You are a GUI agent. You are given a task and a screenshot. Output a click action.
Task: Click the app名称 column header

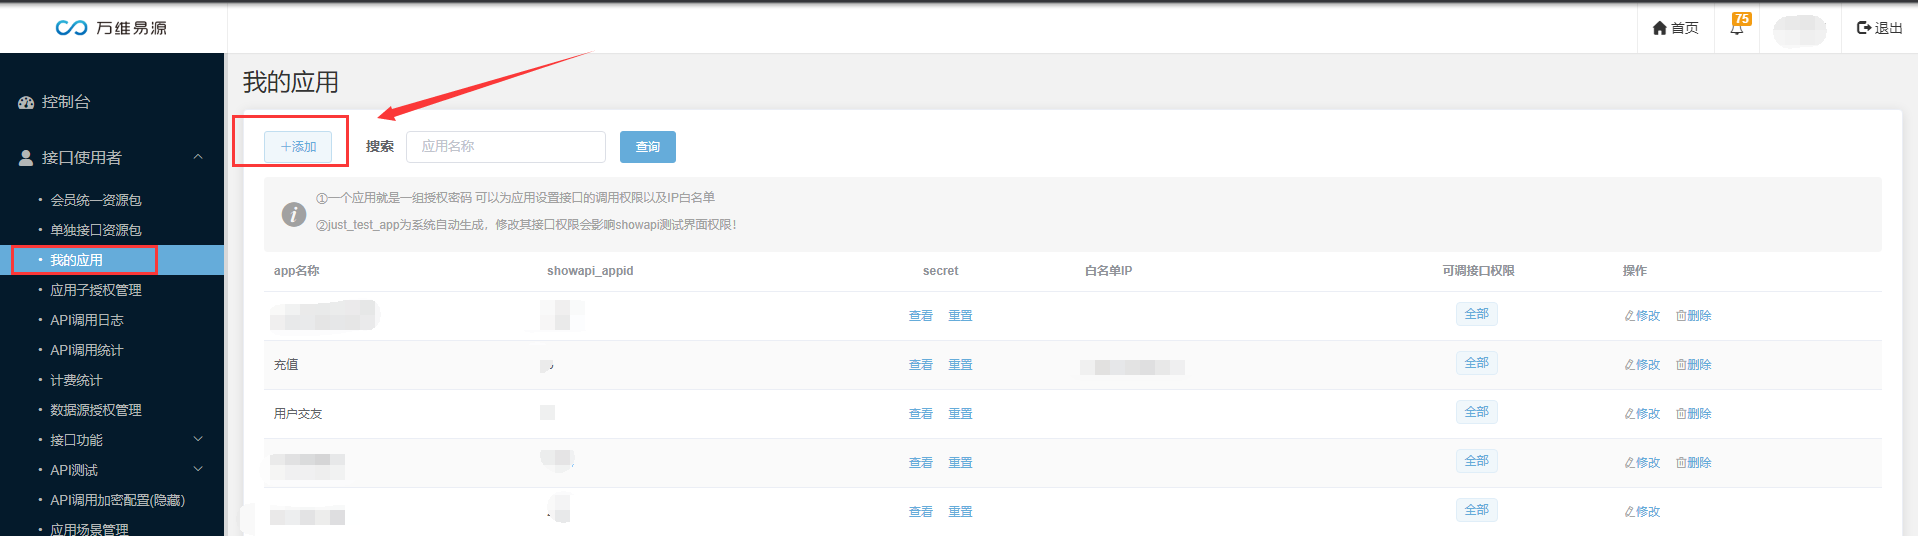point(297,271)
